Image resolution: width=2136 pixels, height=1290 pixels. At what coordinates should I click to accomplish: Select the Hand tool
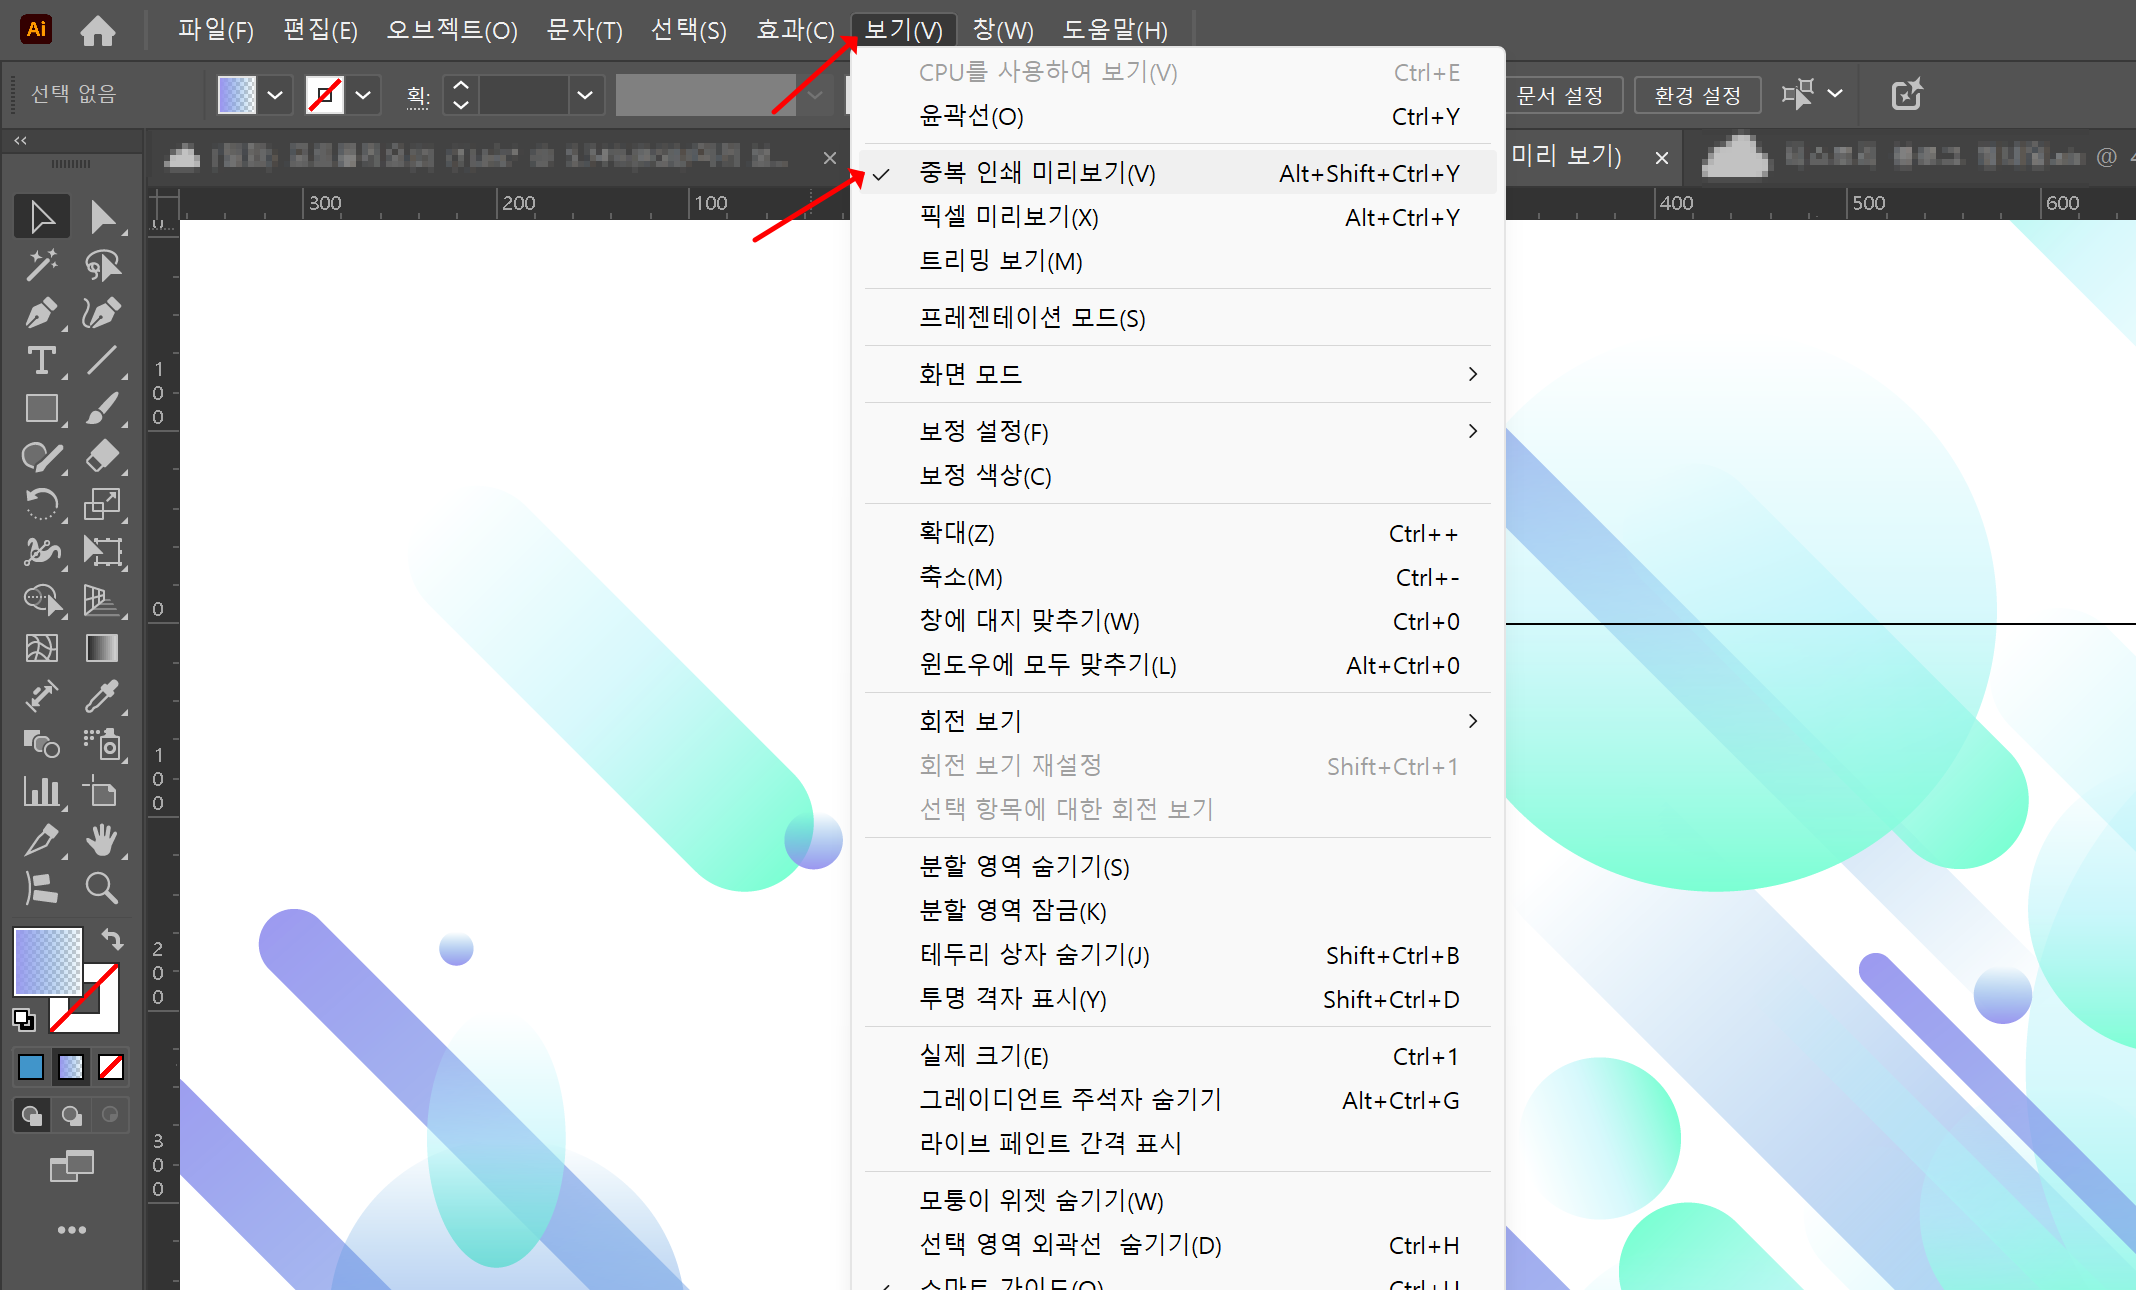tap(104, 840)
